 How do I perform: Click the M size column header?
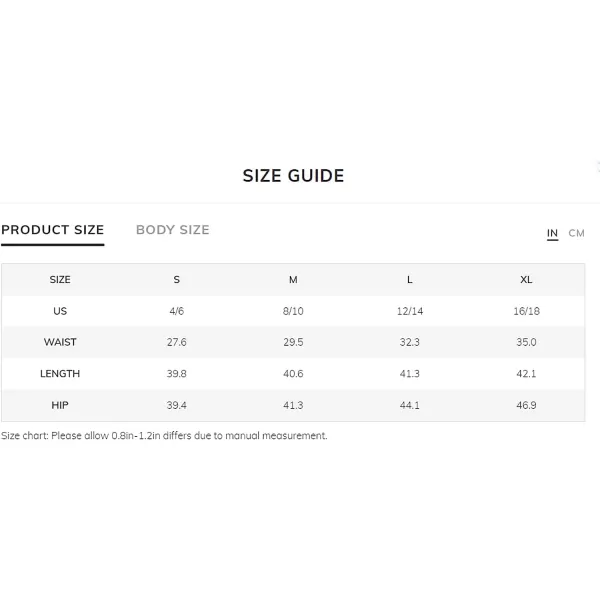[x=293, y=280]
